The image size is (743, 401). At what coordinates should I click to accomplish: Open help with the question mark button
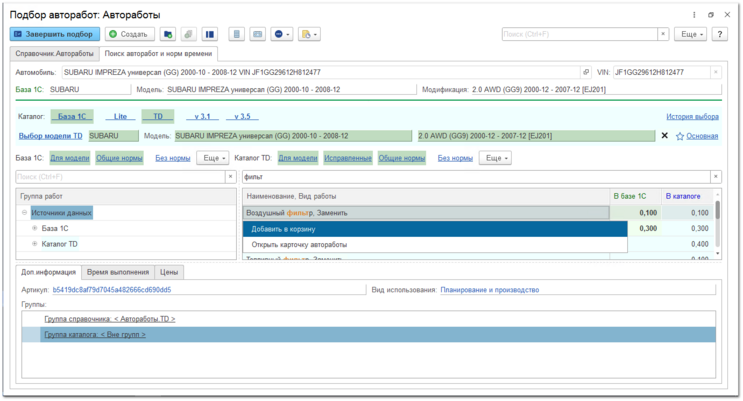[720, 34]
